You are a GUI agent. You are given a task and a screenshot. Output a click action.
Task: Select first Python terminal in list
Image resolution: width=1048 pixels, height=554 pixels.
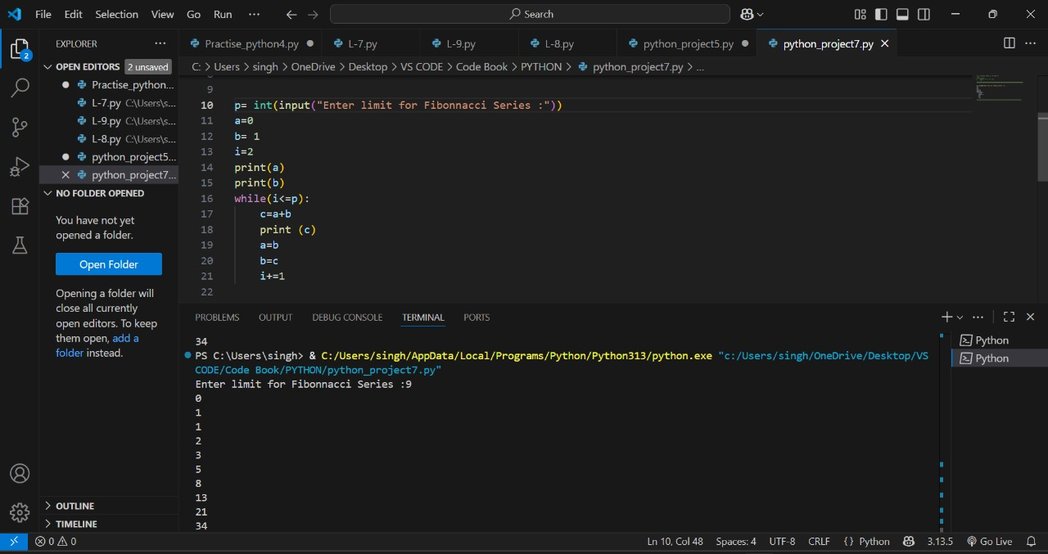pos(999,340)
